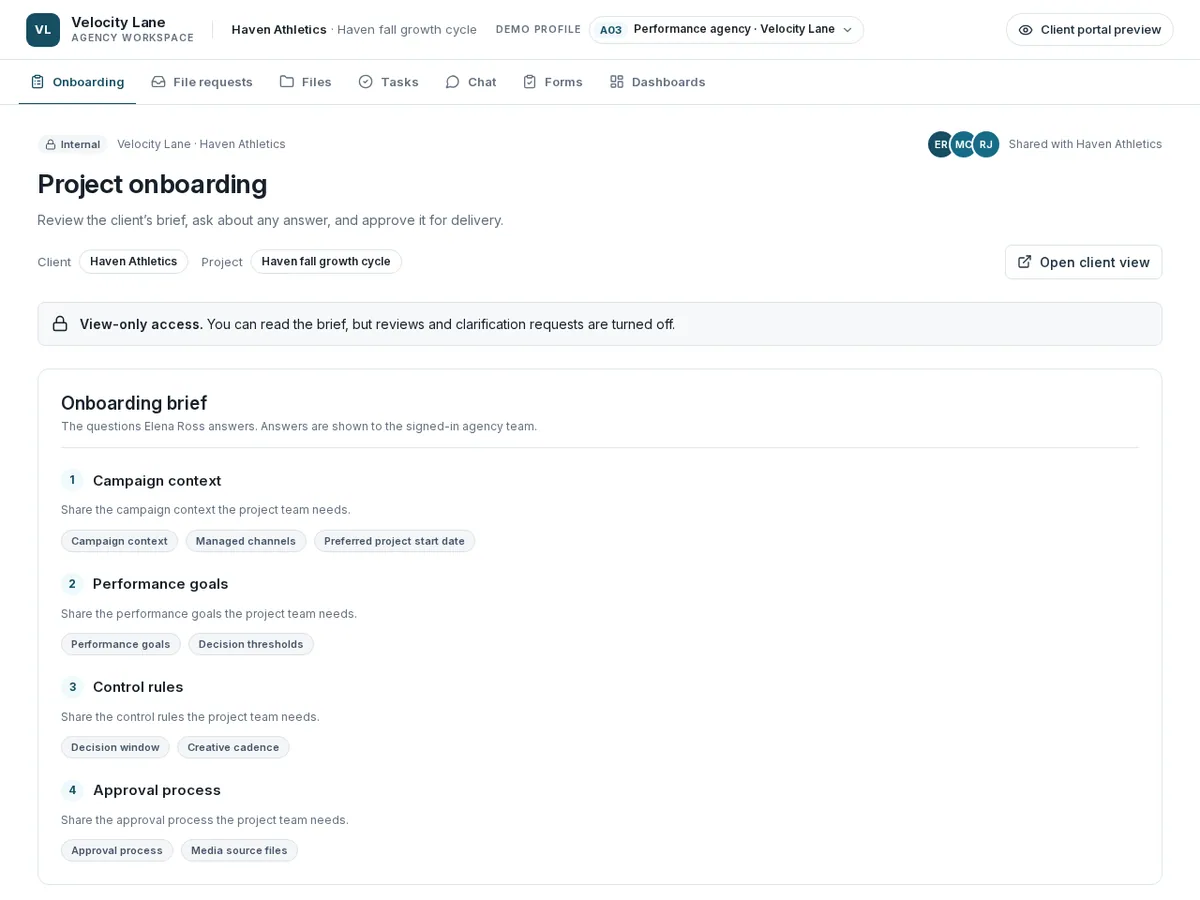1200x900 pixels.
Task: Click the external-link icon in Open client view
Action: [1025, 262]
